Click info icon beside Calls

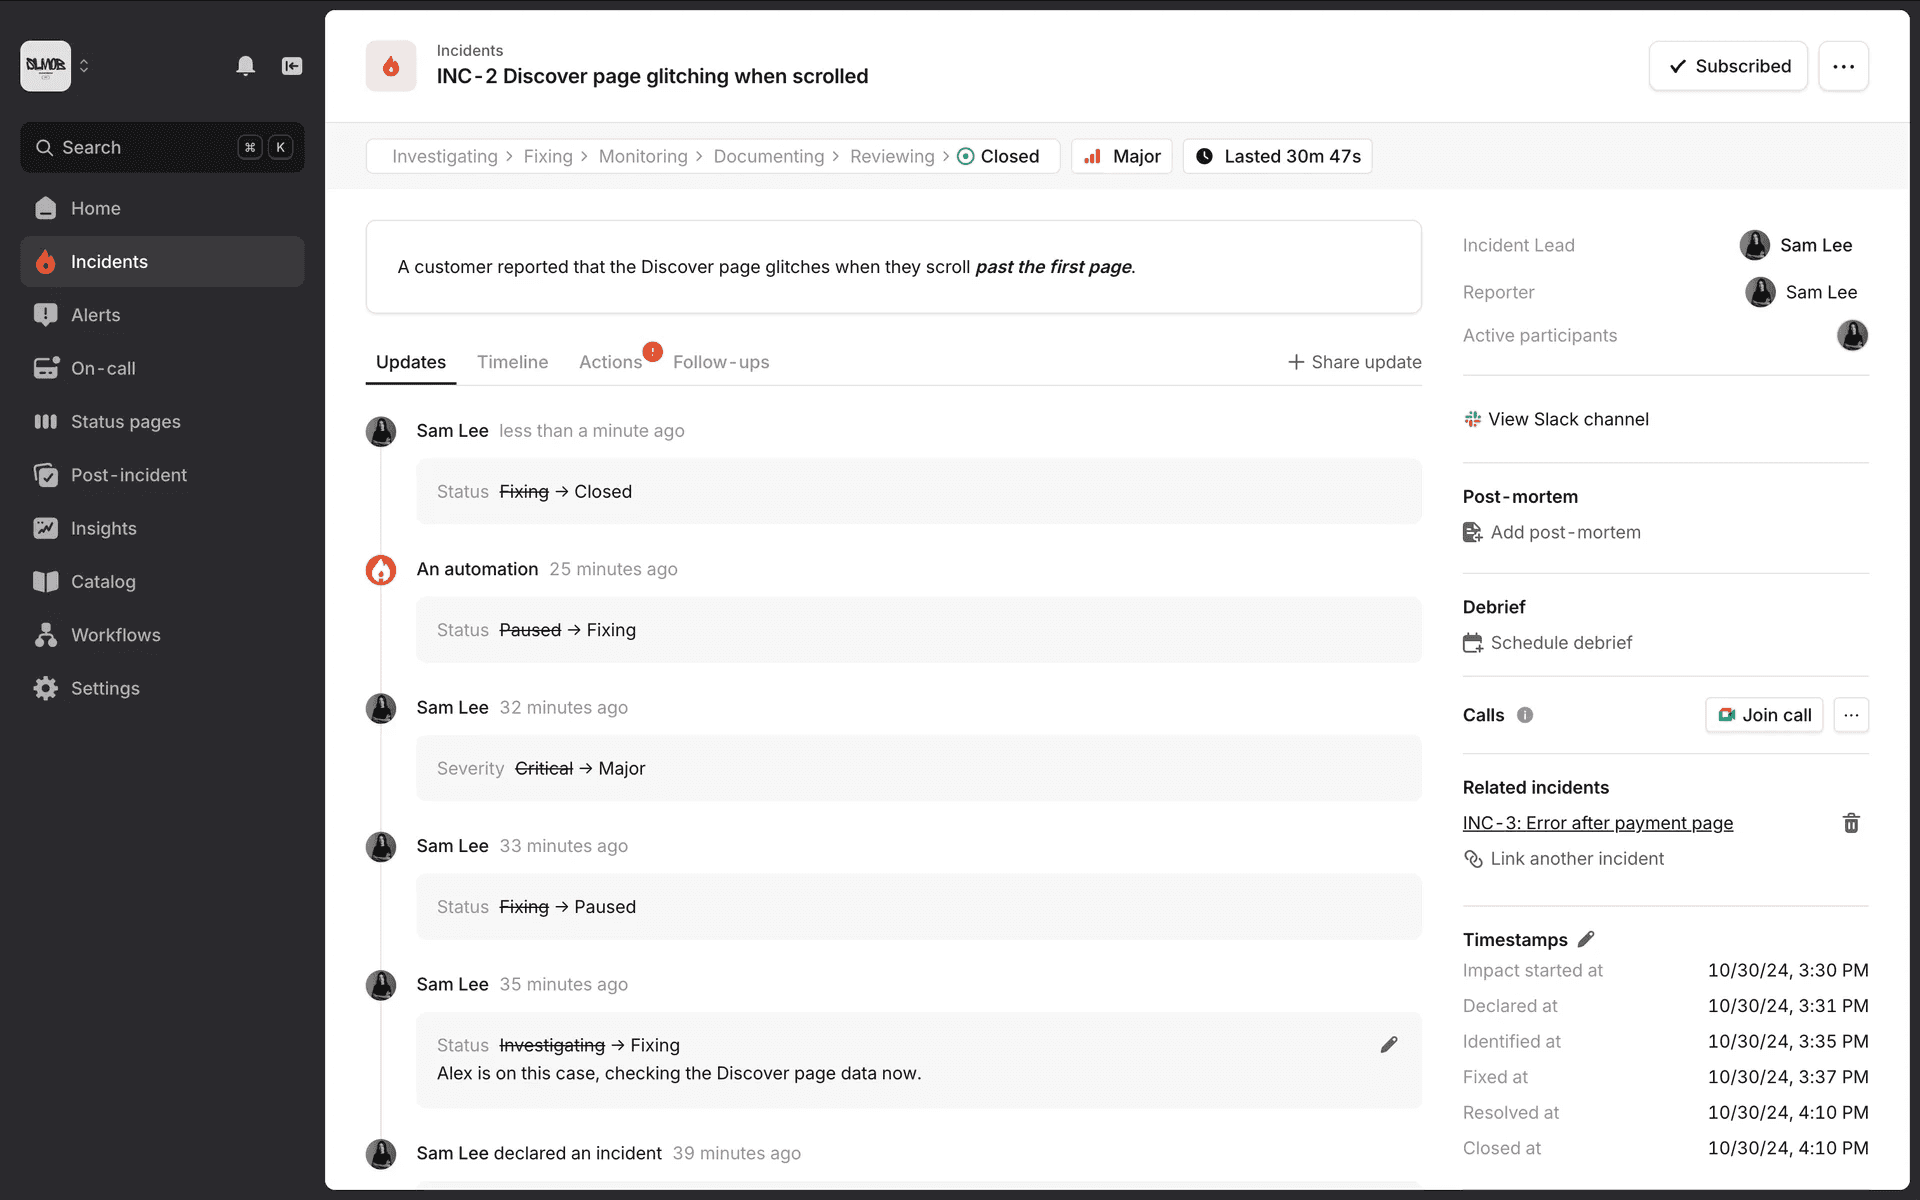1525,715
